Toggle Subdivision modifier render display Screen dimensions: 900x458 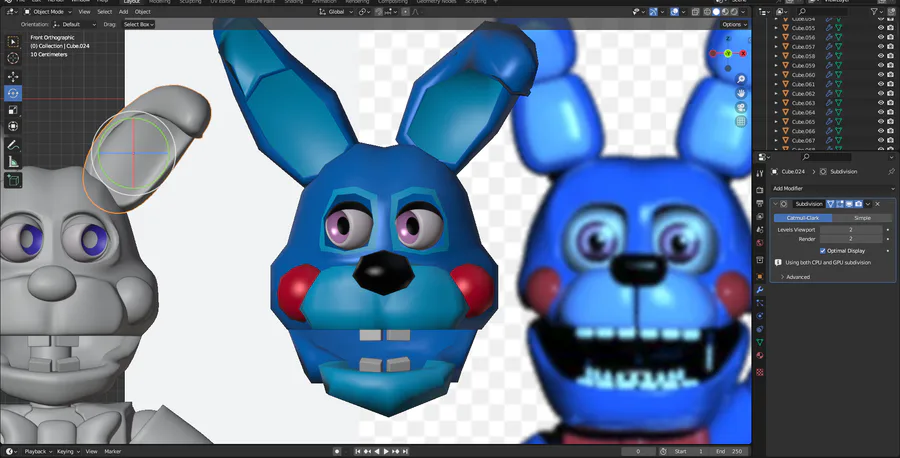coord(859,204)
